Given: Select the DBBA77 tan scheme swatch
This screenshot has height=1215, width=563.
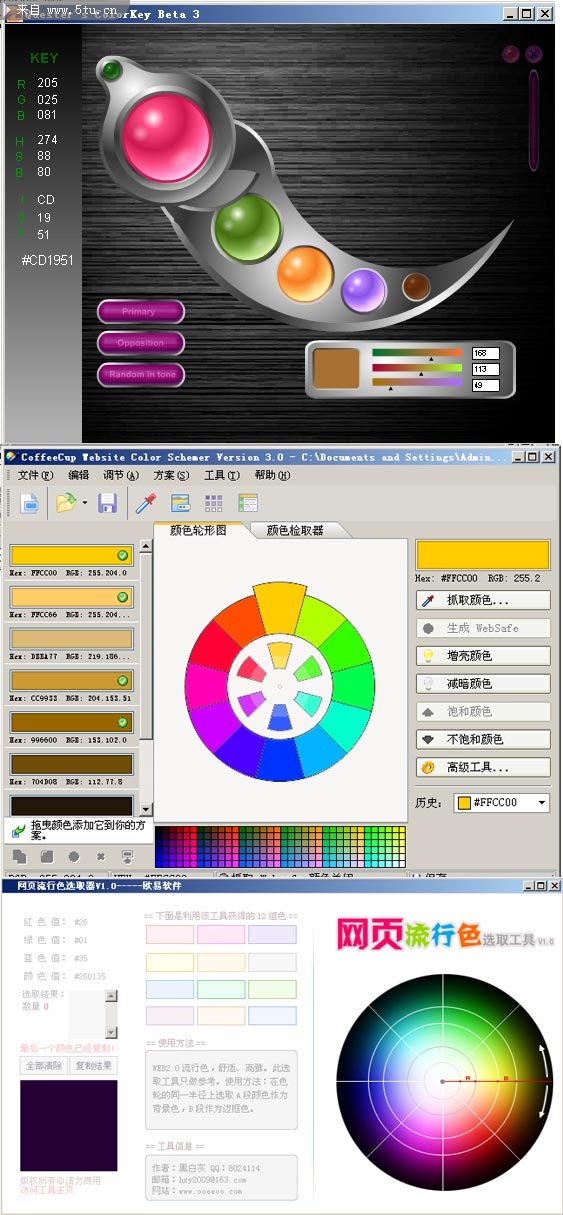Looking at the screenshot, I should [71, 639].
